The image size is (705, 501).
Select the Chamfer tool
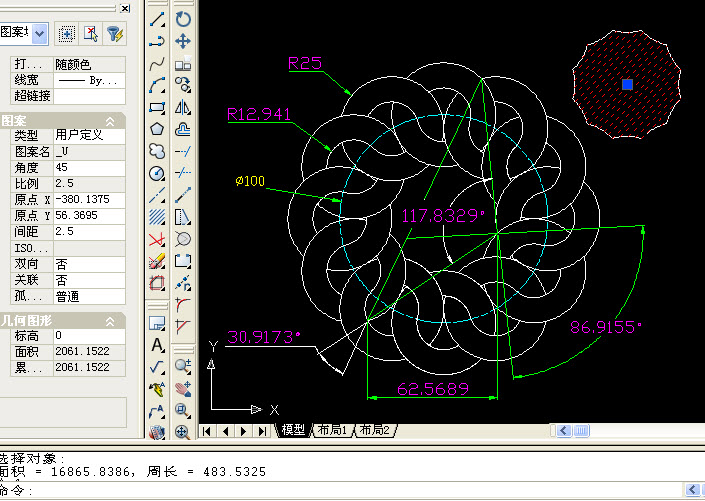coord(183,327)
